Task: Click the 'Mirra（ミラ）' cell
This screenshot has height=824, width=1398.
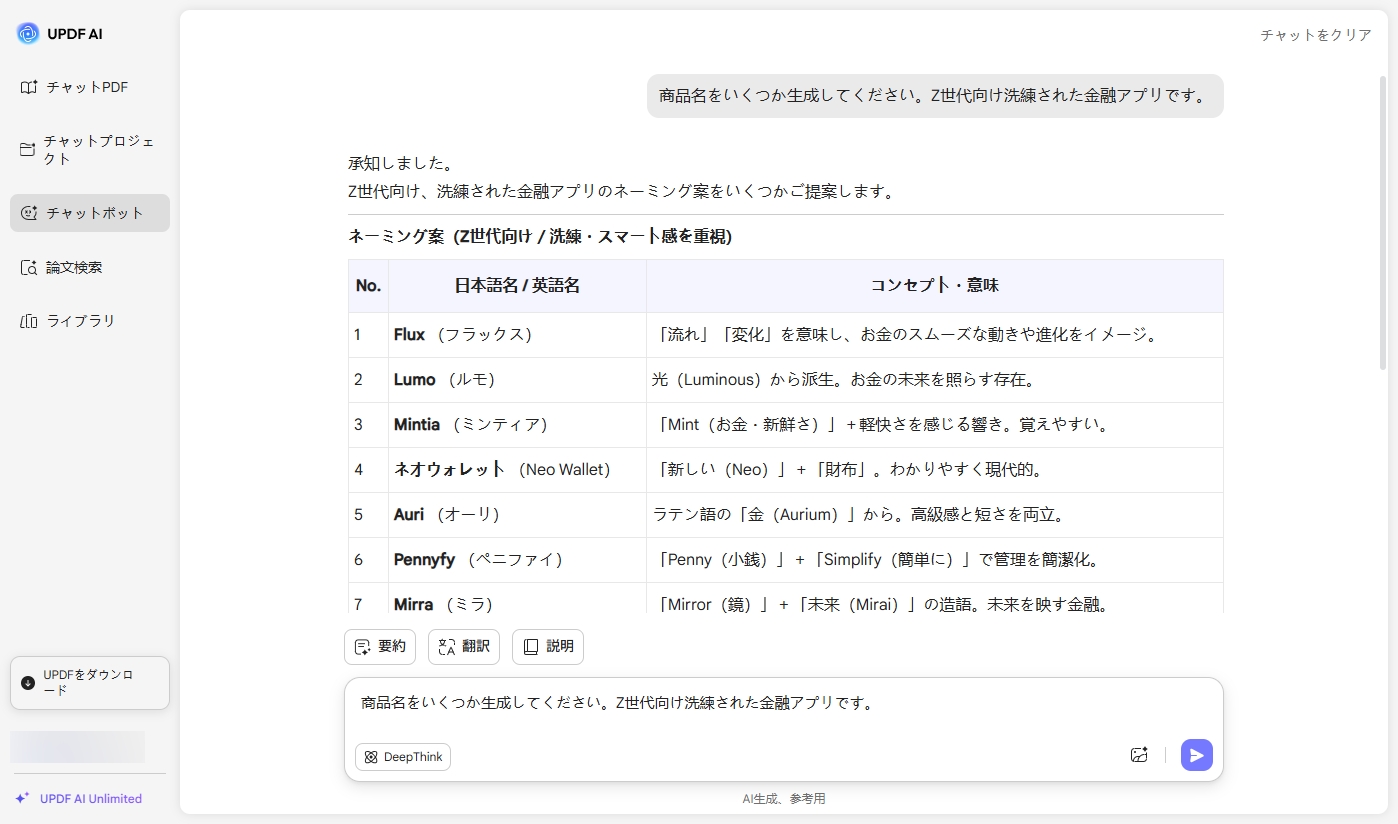Action: point(517,600)
